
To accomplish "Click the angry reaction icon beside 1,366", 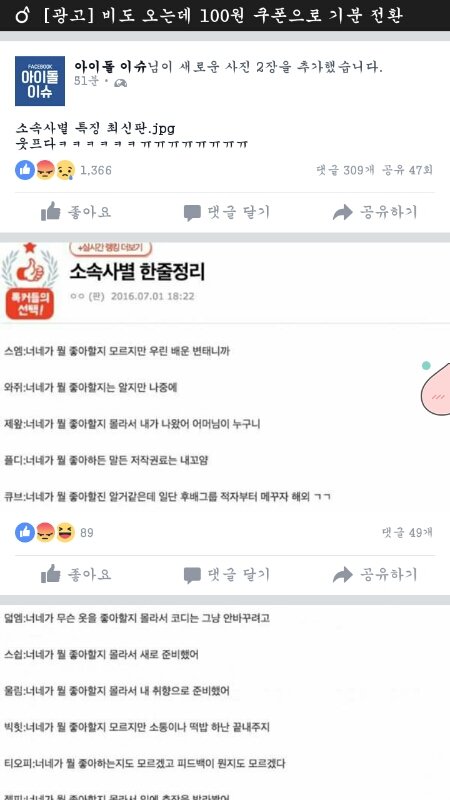I will pyautogui.click(x=45, y=170).
